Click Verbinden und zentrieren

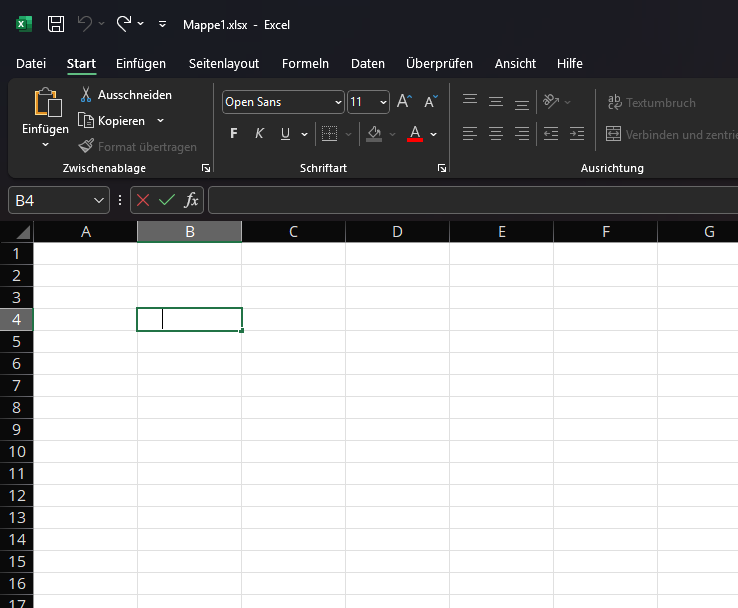click(672, 135)
